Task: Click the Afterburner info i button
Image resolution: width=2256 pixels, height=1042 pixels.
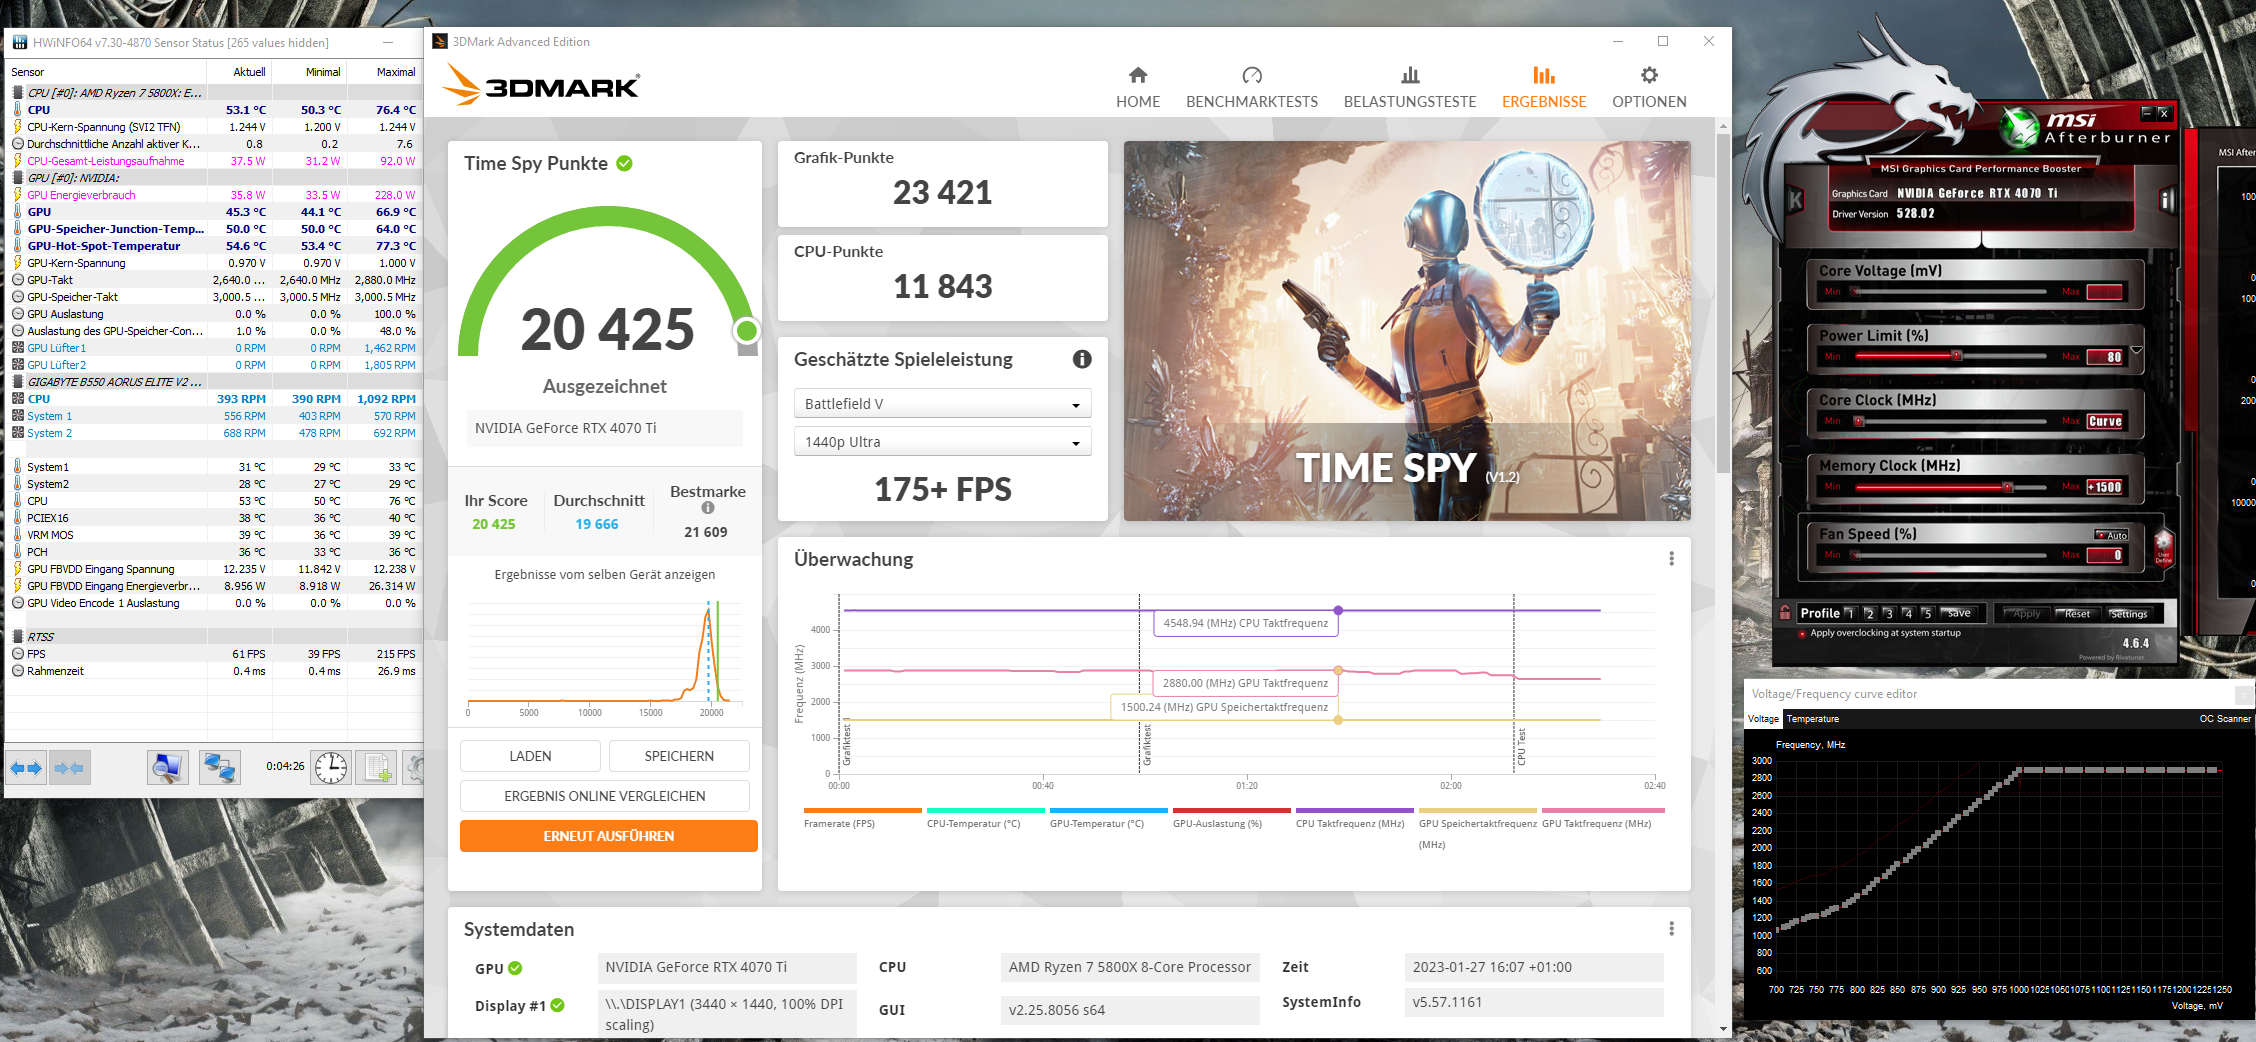Action: click(2167, 200)
